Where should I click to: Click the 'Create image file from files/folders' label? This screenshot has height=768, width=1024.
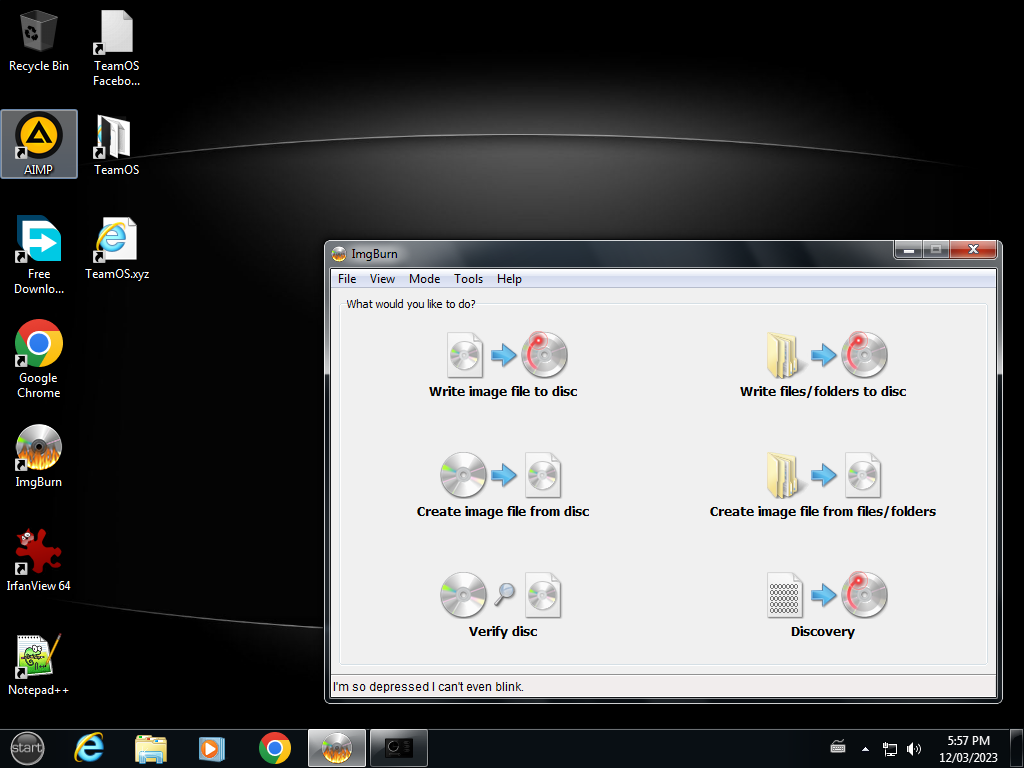(x=823, y=511)
